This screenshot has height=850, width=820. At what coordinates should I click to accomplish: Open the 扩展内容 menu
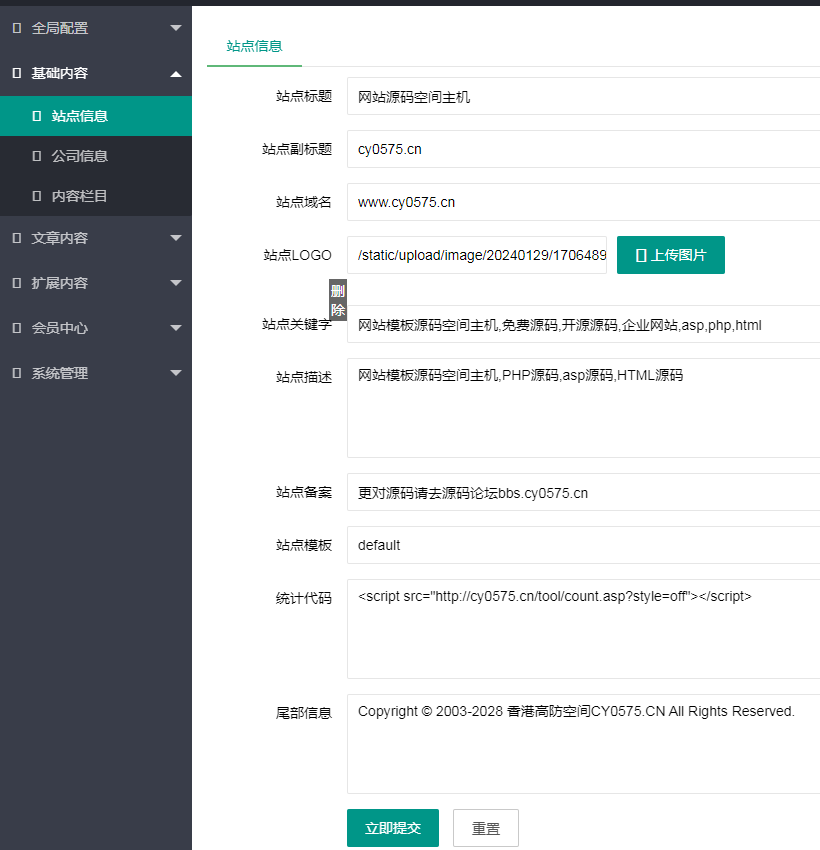pyautogui.click(x=96, y=283)
